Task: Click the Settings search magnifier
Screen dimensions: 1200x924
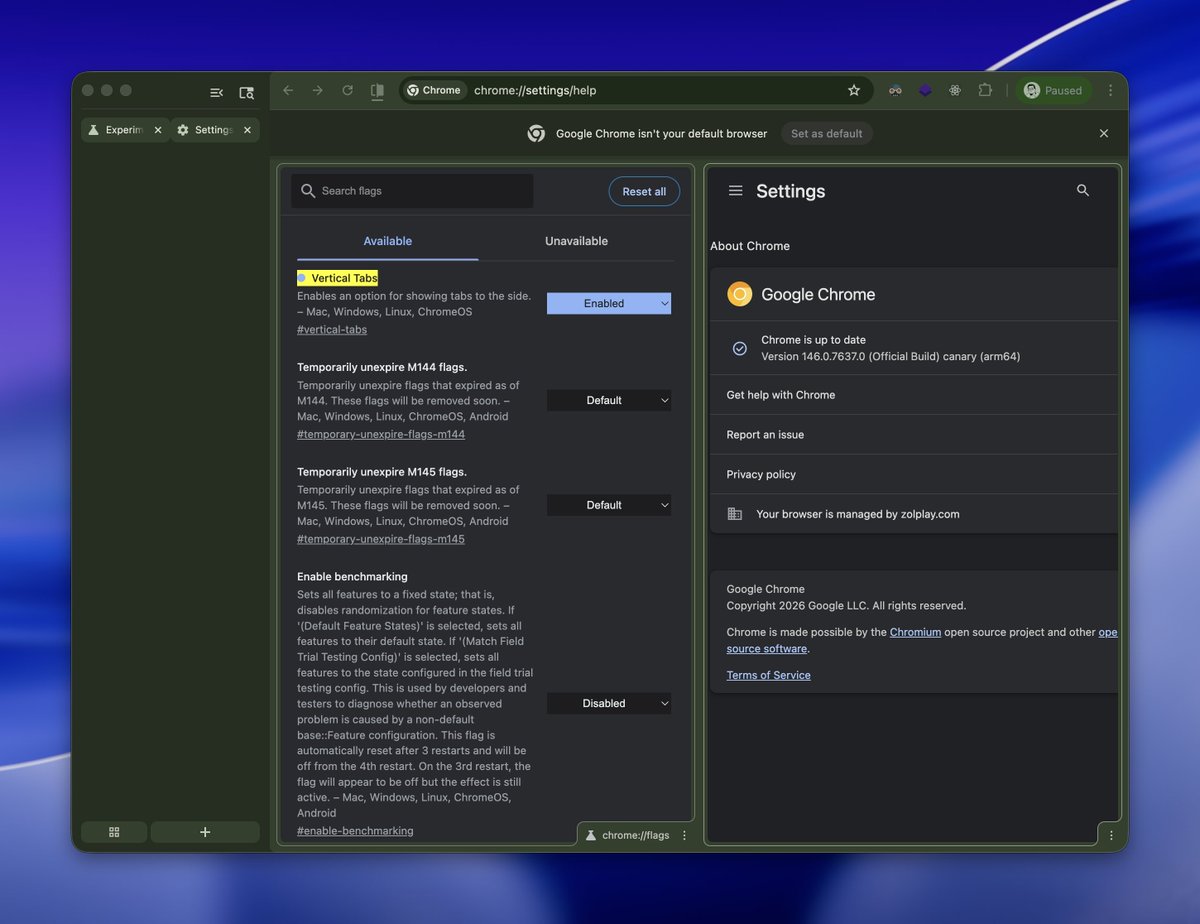Action: 1083,190
